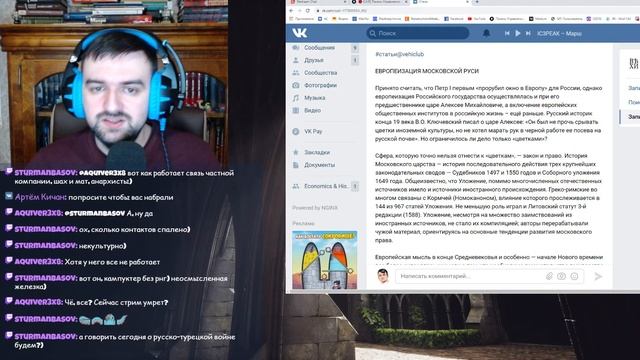Click the Сообщения unread counter badge
This screenshot has width=640, height=360.
(355, 48)
